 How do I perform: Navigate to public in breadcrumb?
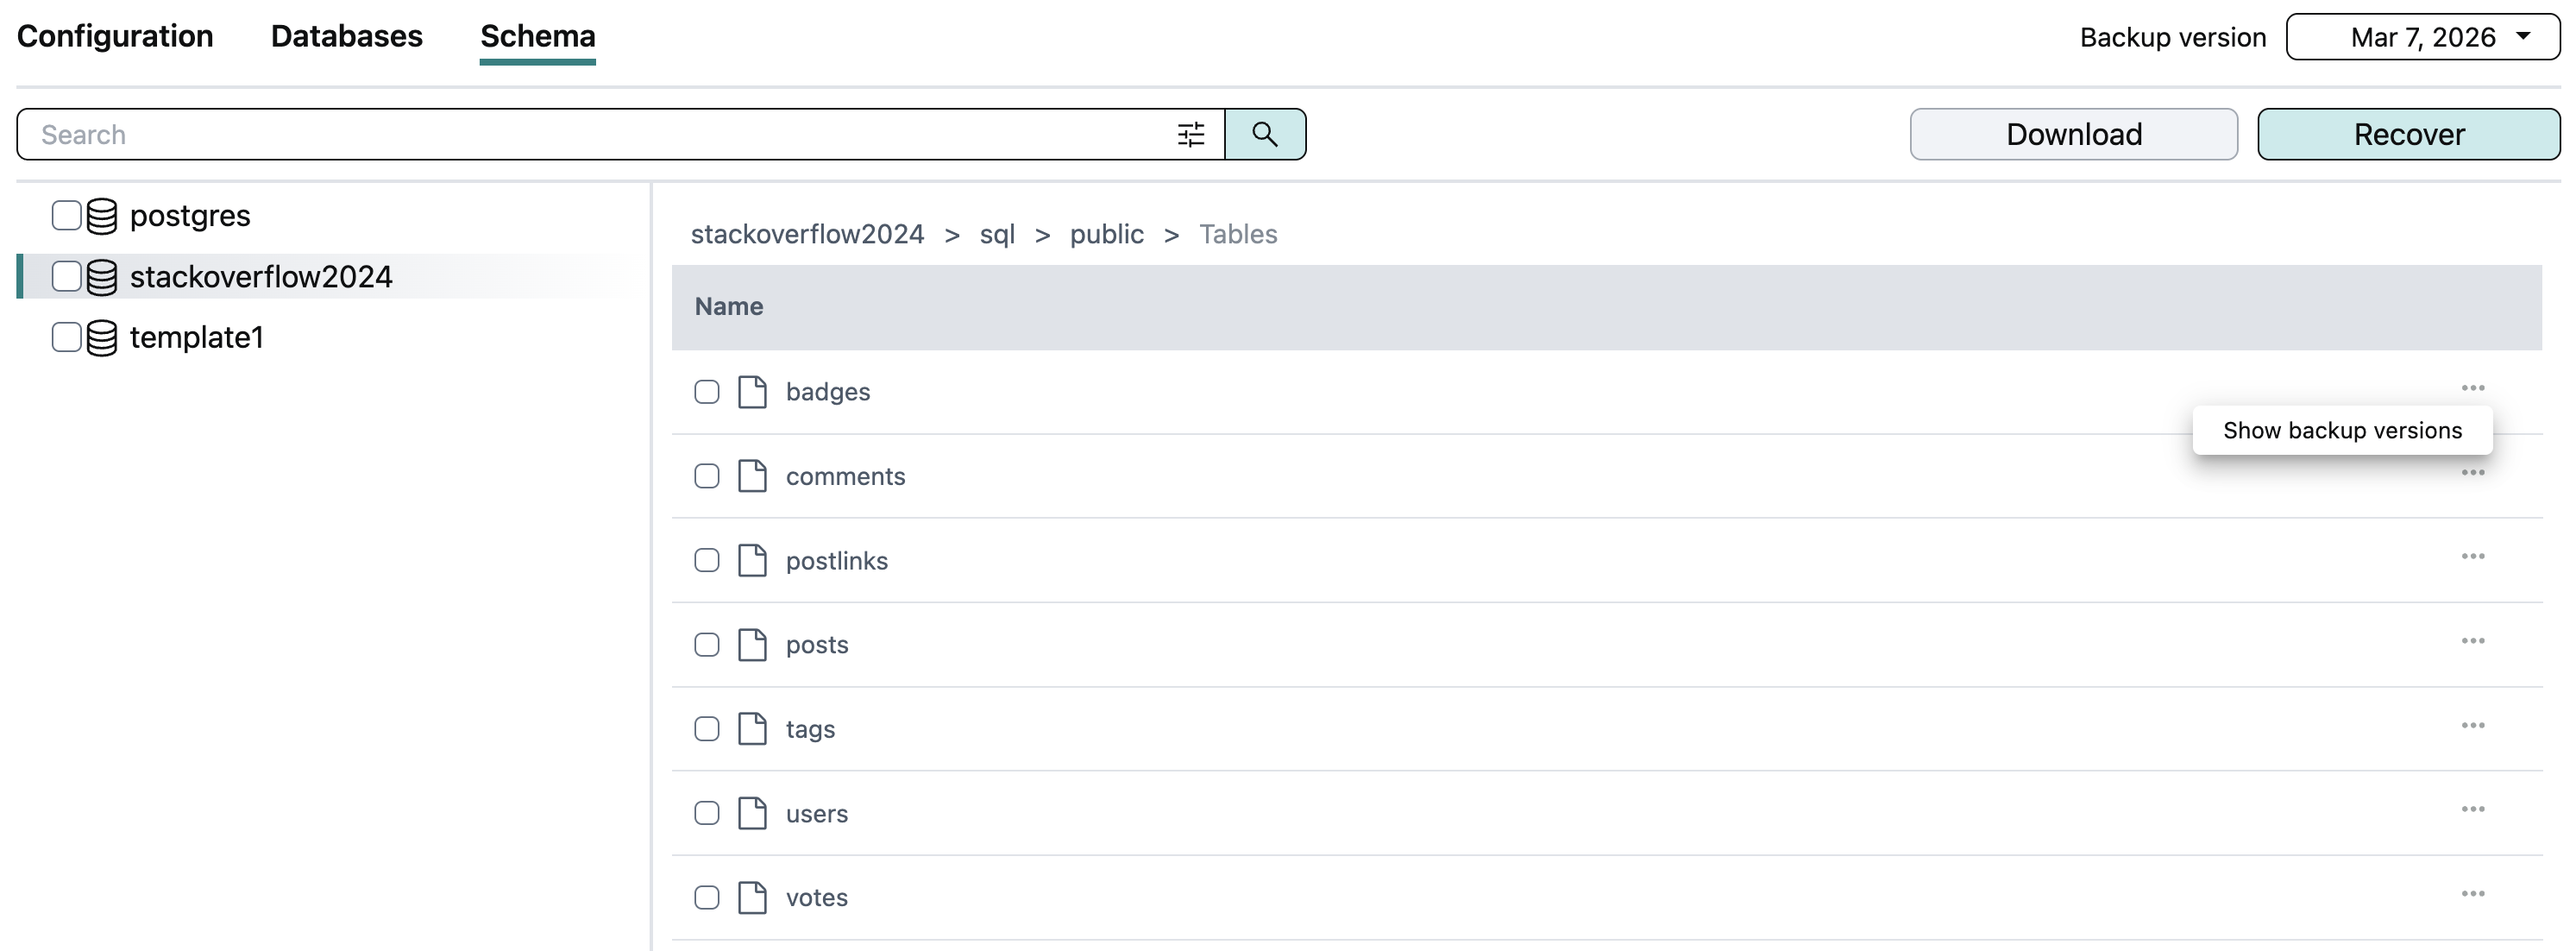point(1106,234)
